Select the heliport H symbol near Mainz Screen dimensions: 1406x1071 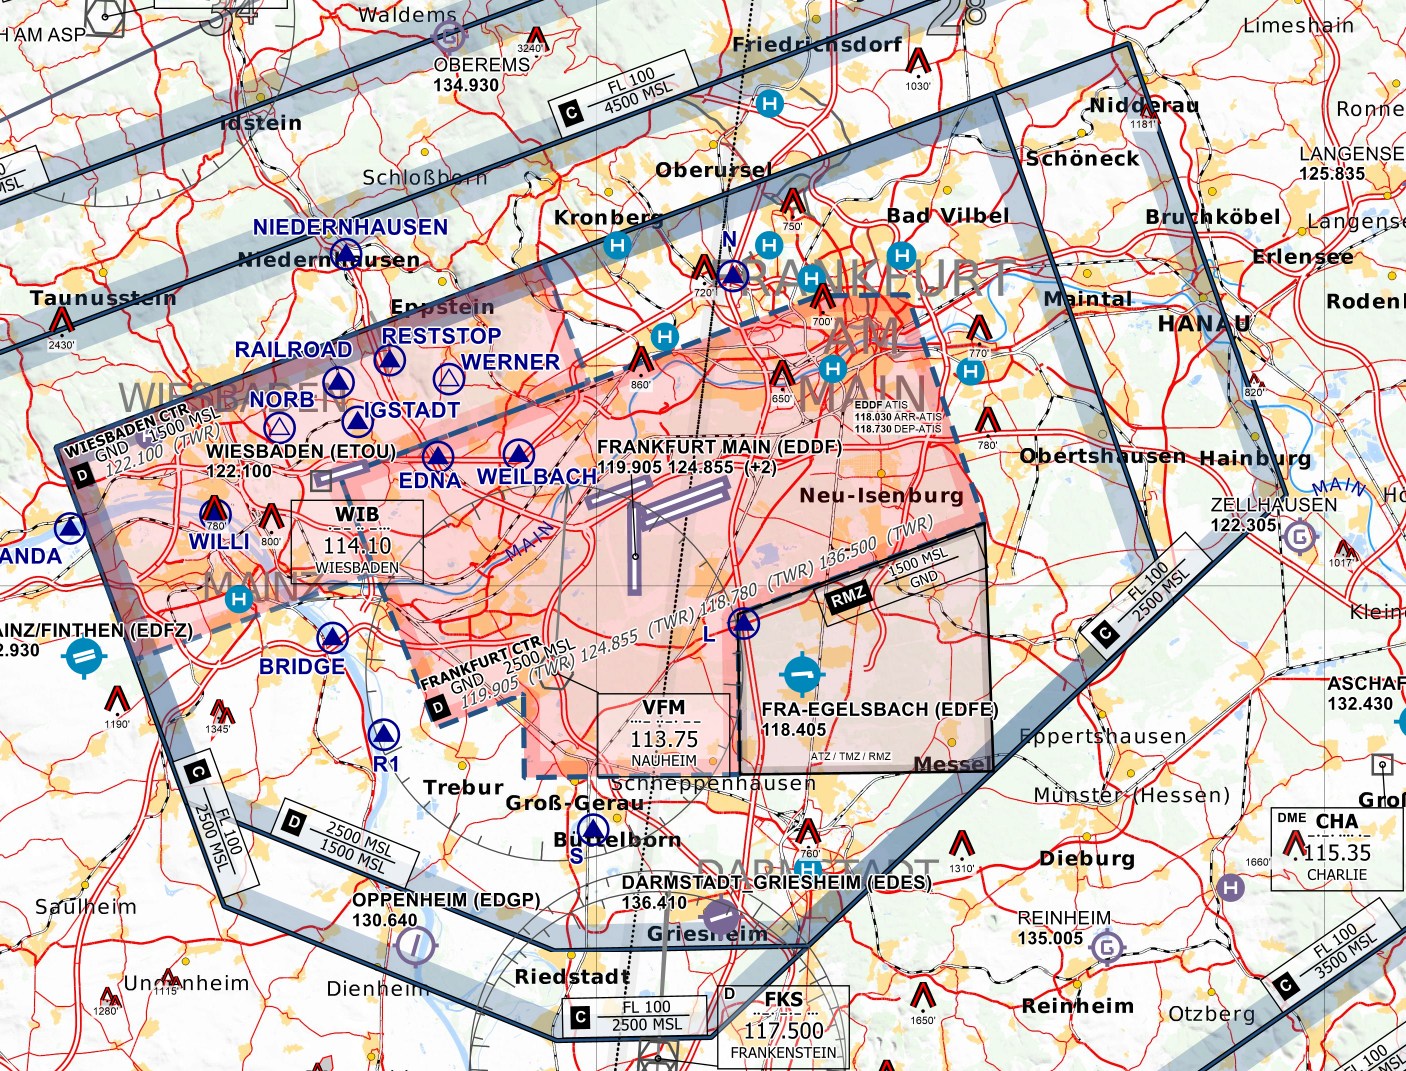[x=238, y=599]
